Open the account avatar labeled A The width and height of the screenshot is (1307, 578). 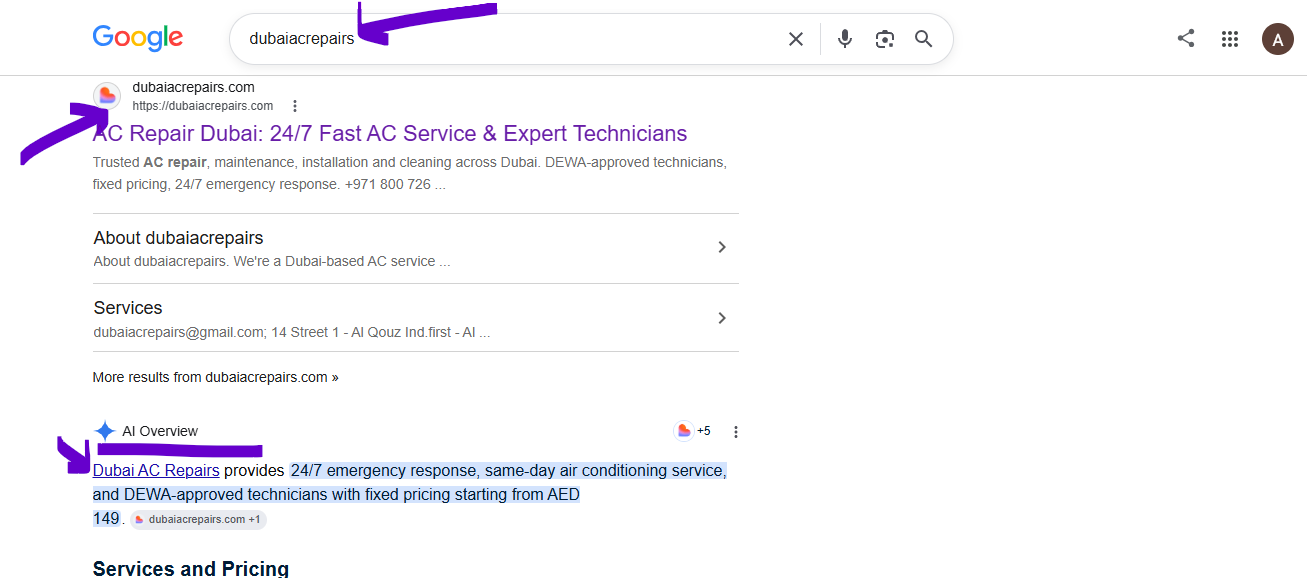pyautogui.click(x=1278, y=39)
